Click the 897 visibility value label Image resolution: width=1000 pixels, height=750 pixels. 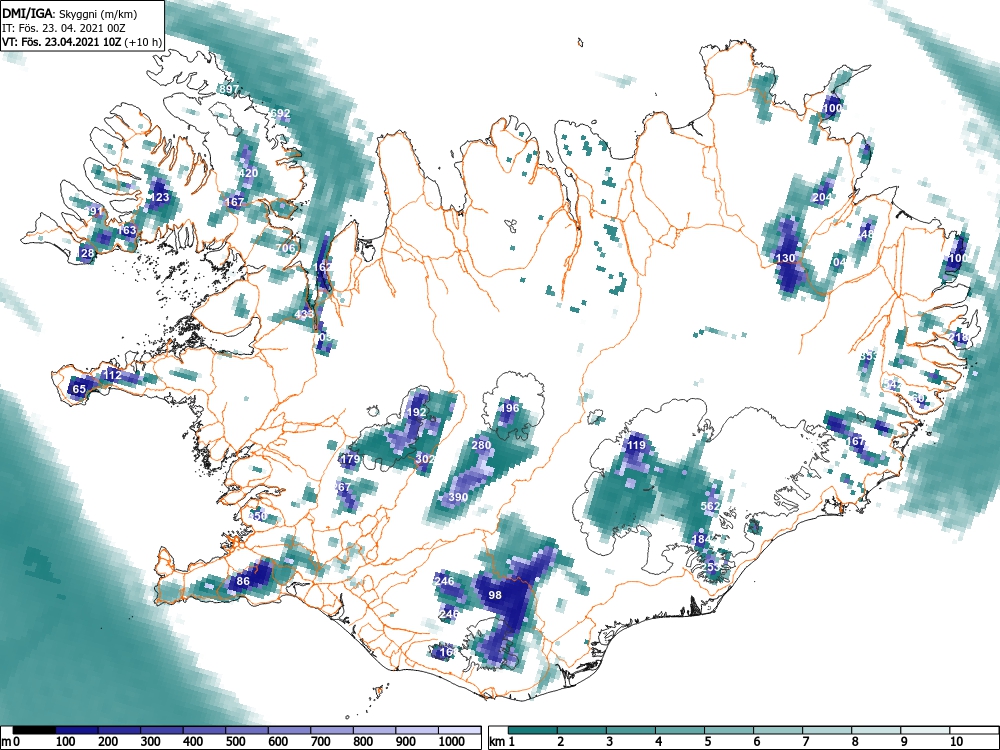pos(228,89)
